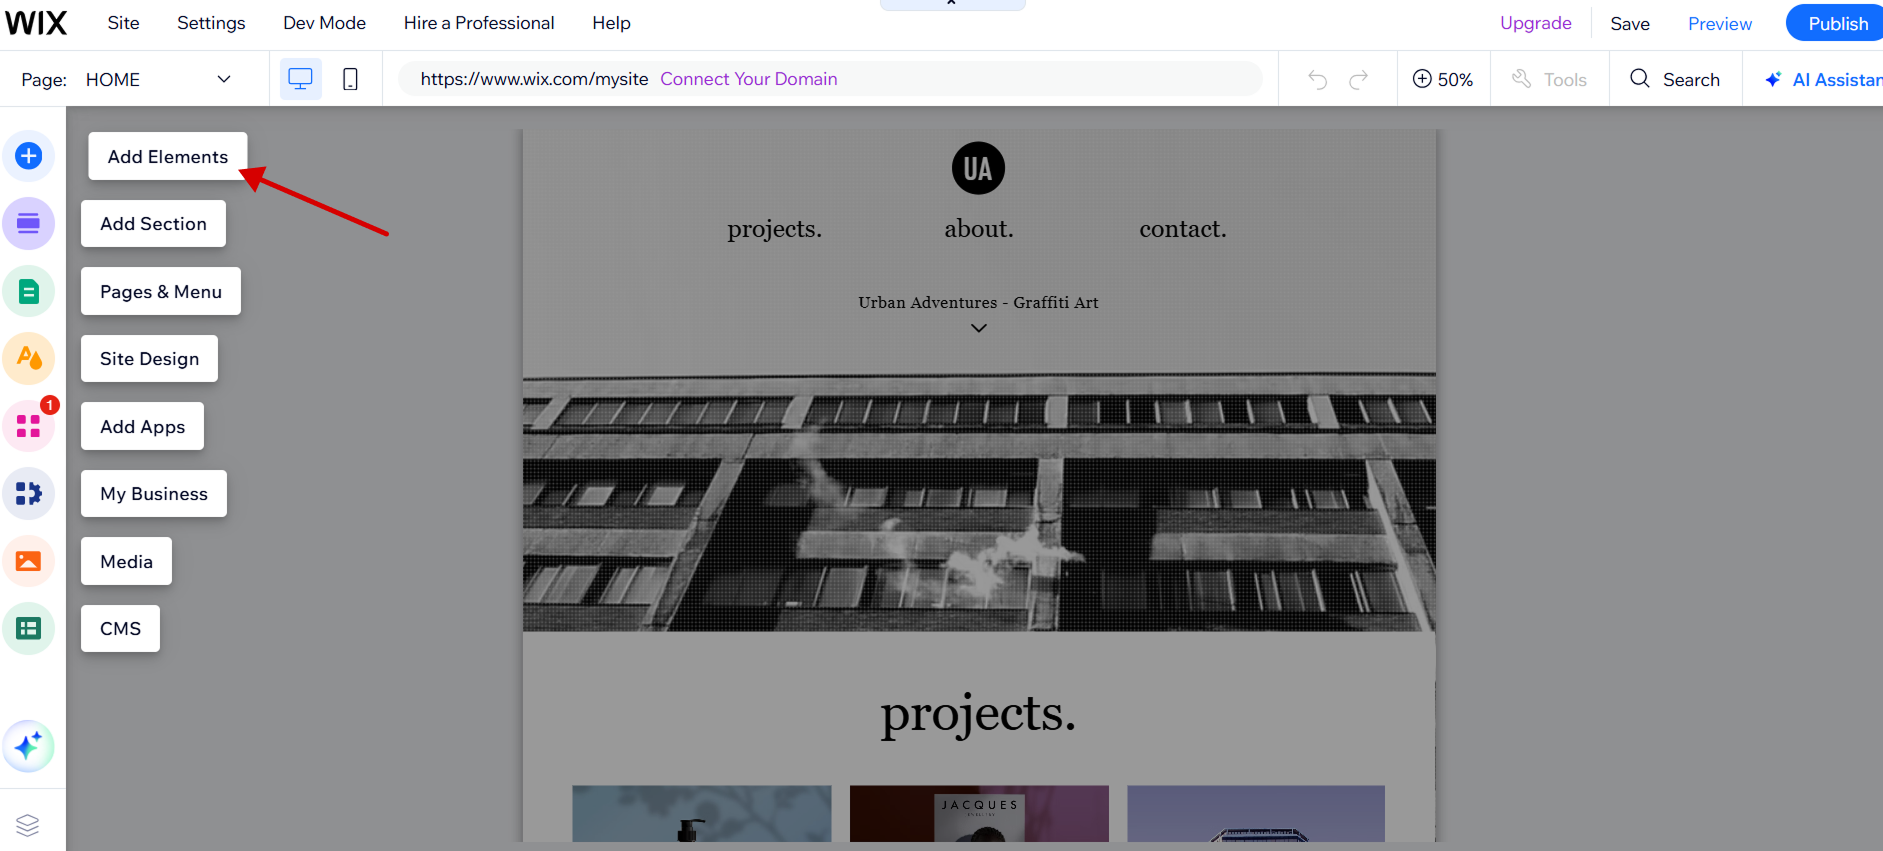
Task: Select the black-and-white building image
Action: coord(979,500)
